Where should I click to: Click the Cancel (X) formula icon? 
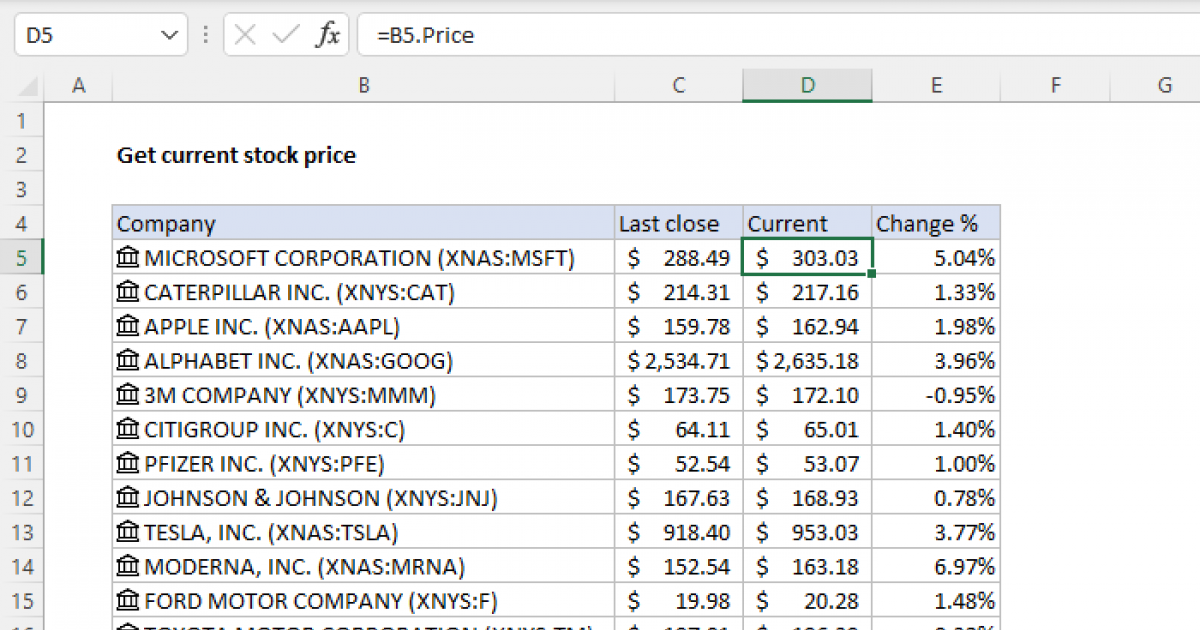[x=245, y=36]
